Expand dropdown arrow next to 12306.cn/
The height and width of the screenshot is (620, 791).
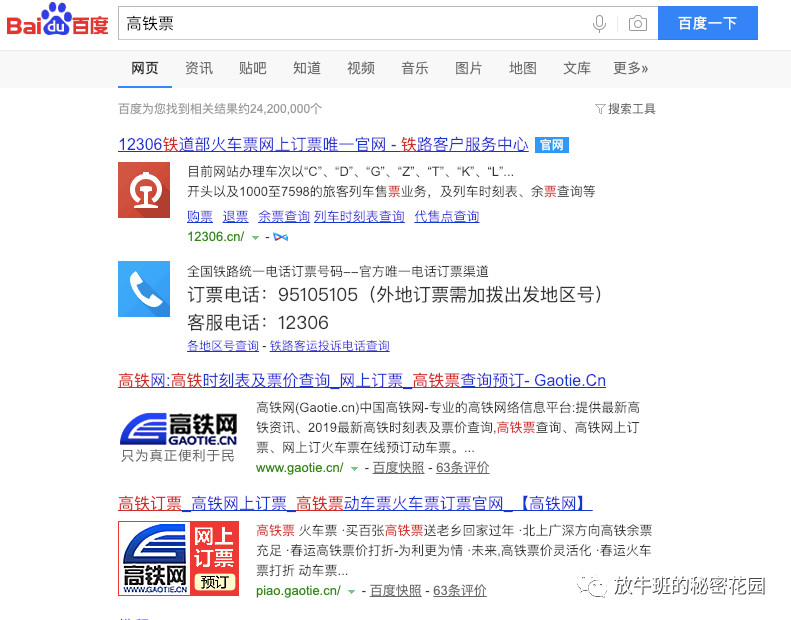(x=255, y=238)
